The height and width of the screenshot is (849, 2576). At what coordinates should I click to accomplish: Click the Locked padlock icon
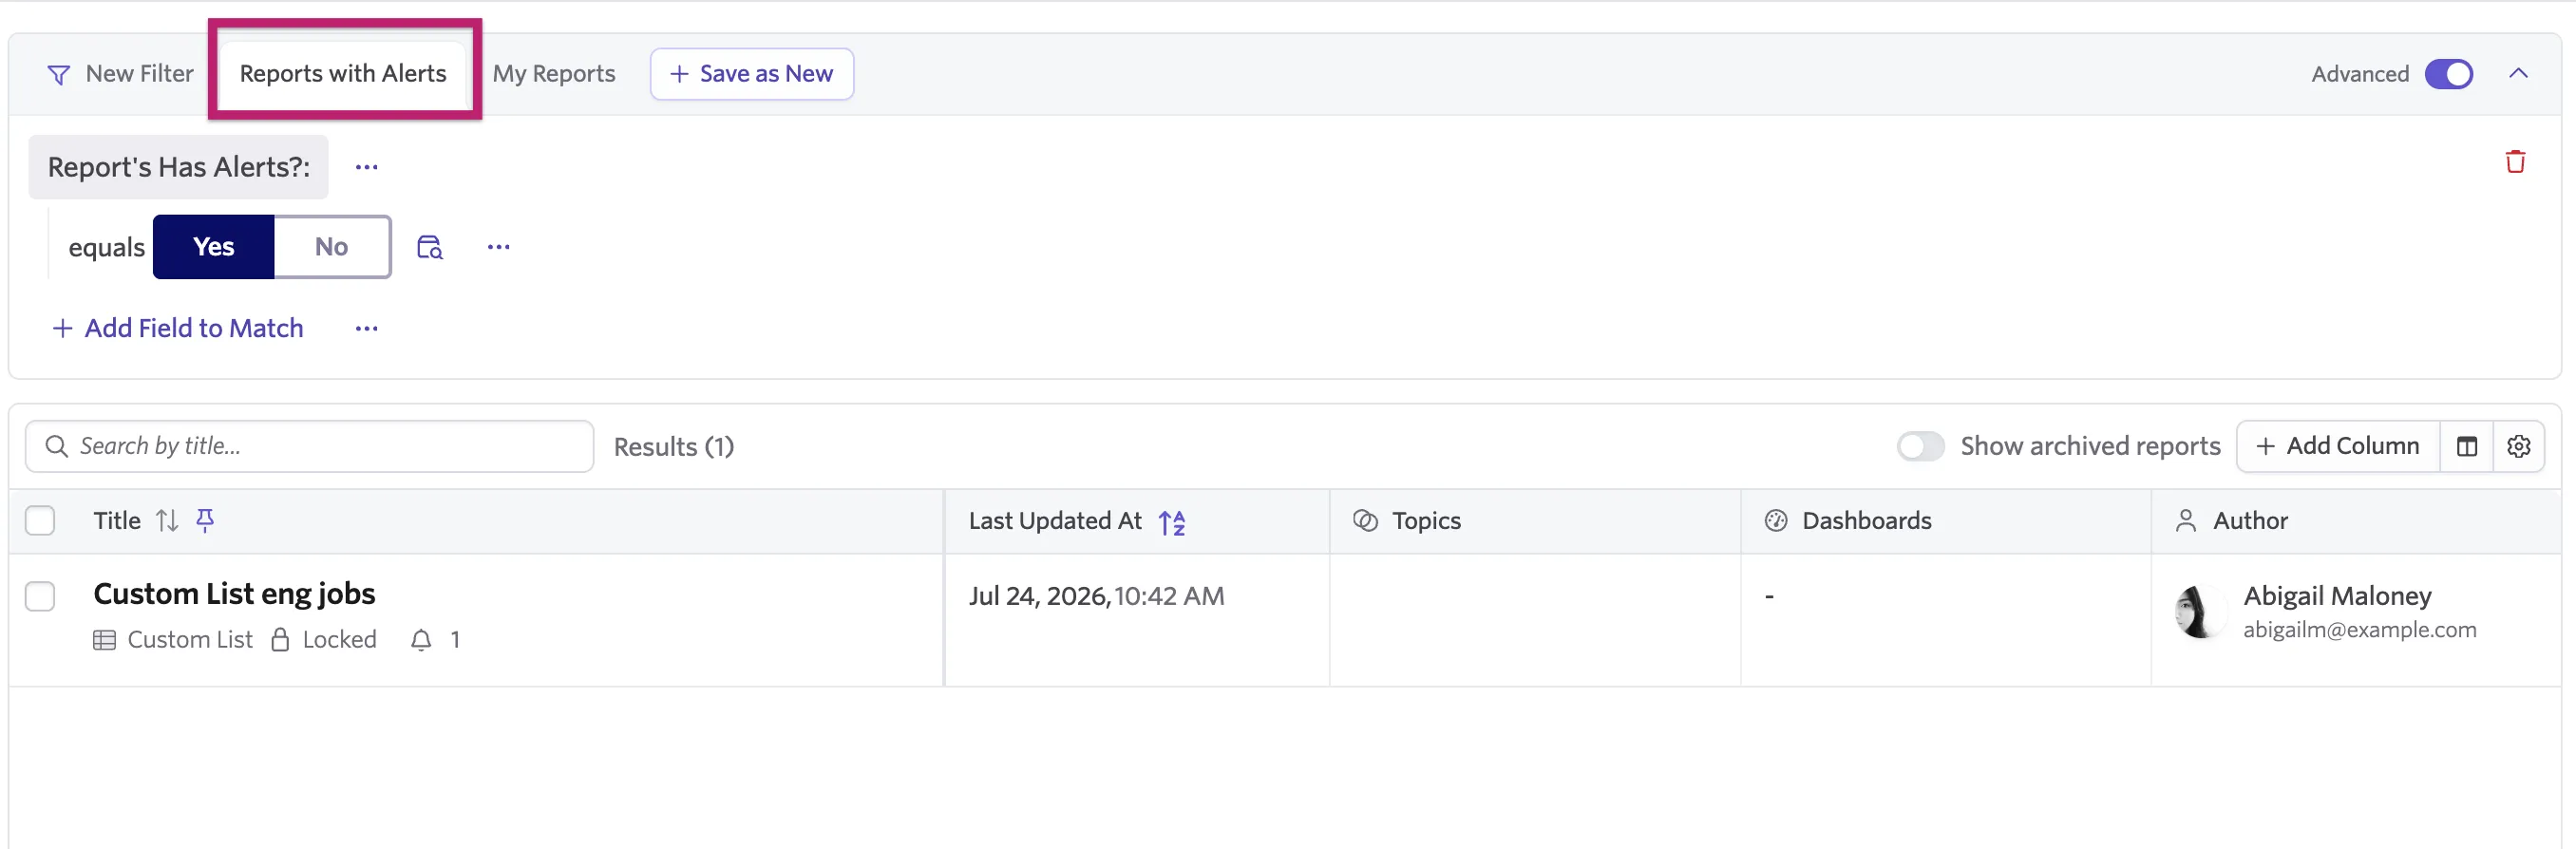281,640
